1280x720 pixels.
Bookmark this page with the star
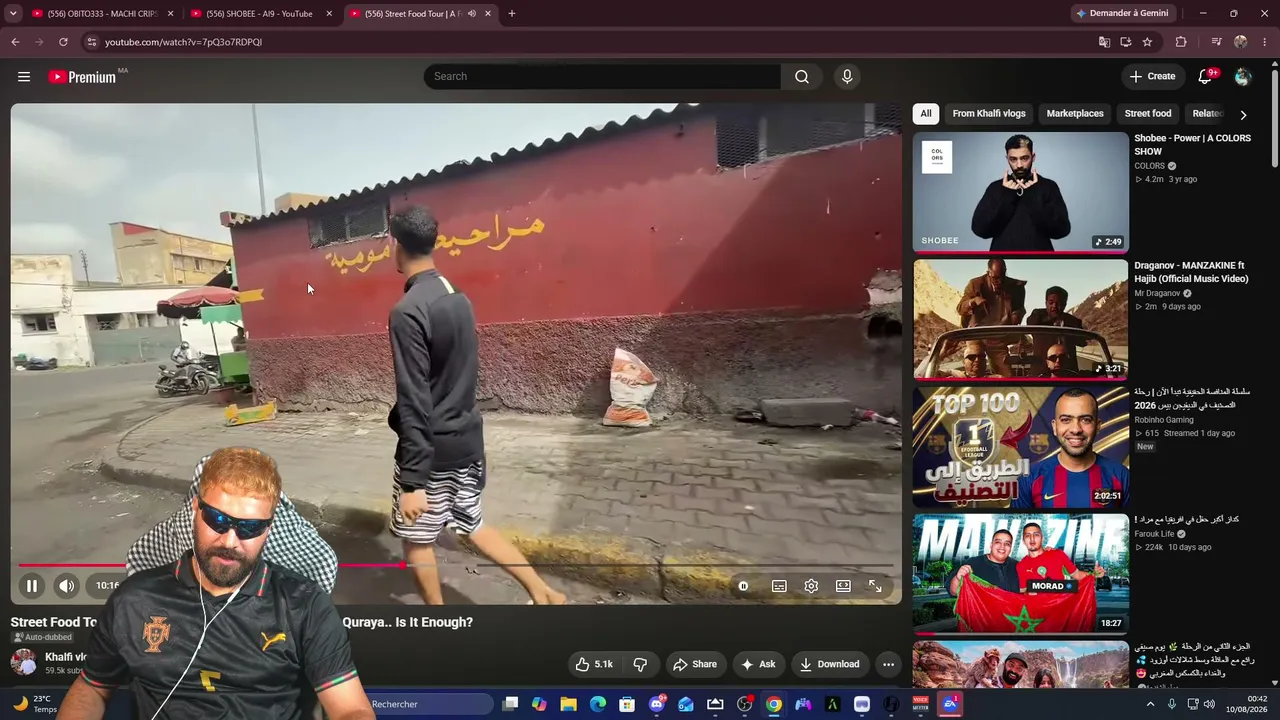[1147, 42]
